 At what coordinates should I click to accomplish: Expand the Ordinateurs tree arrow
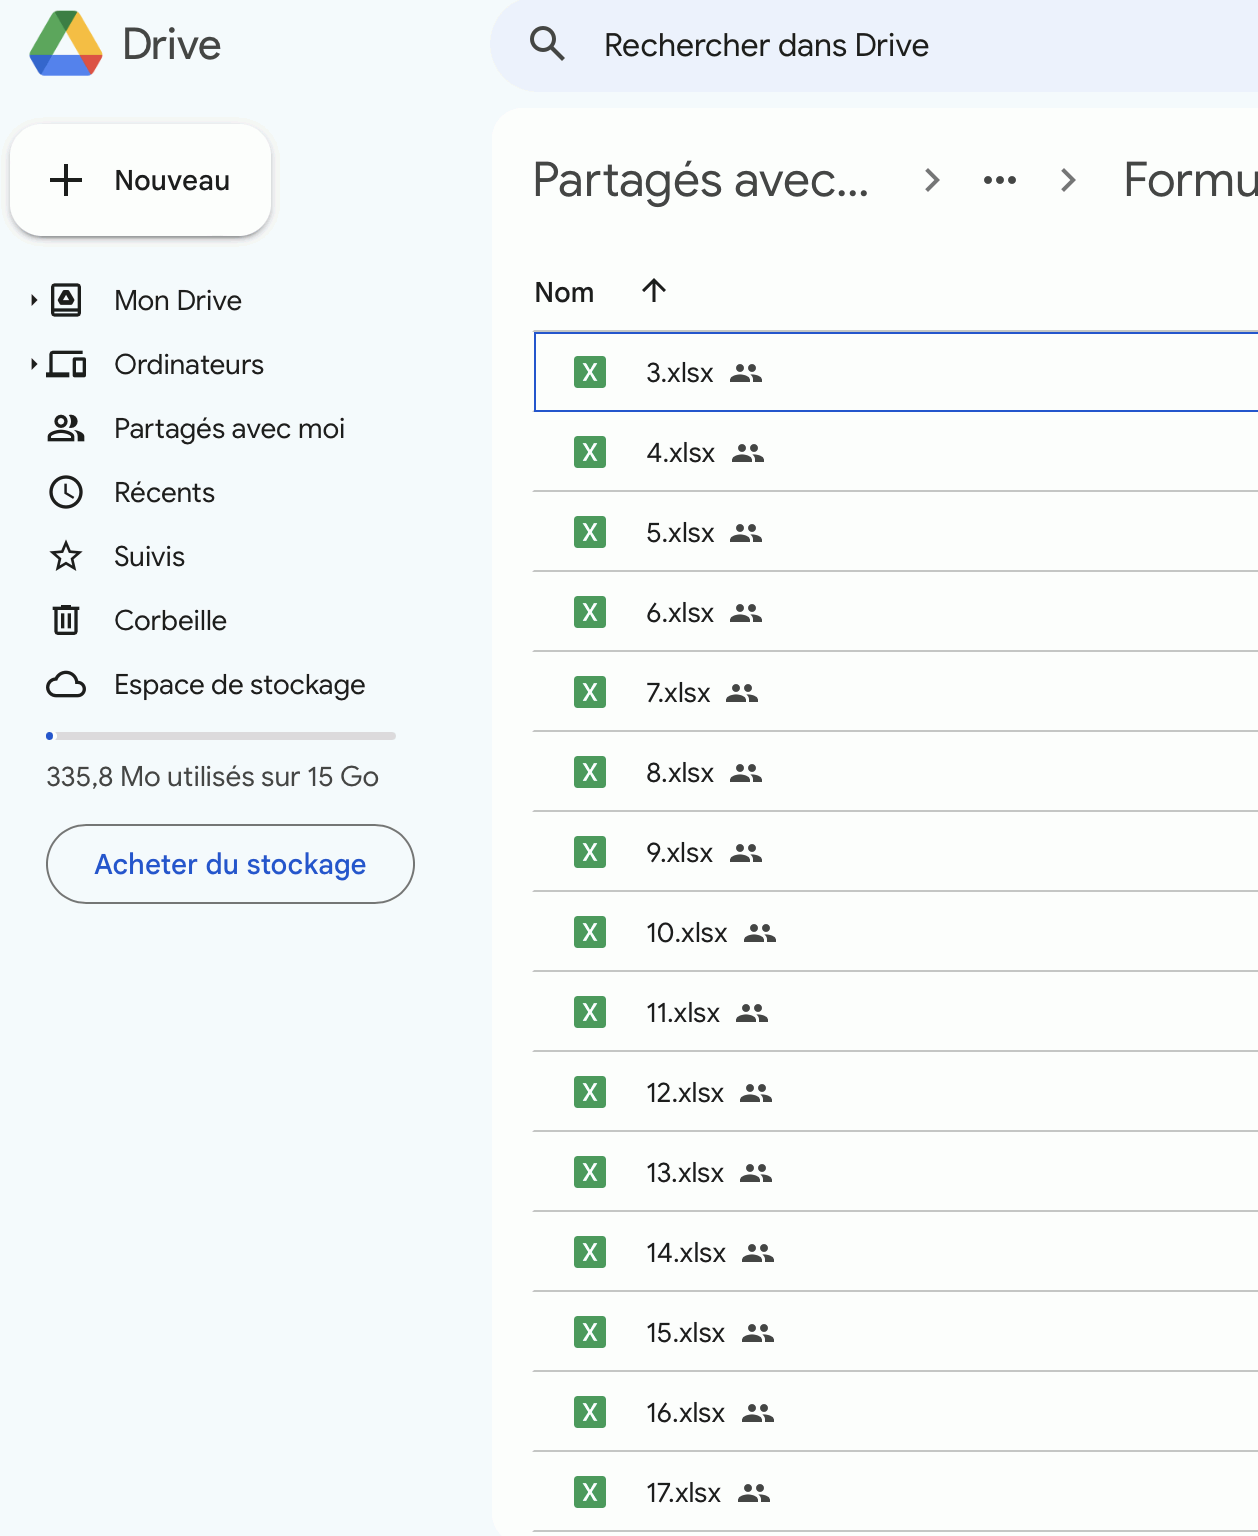tap(33, 364)
